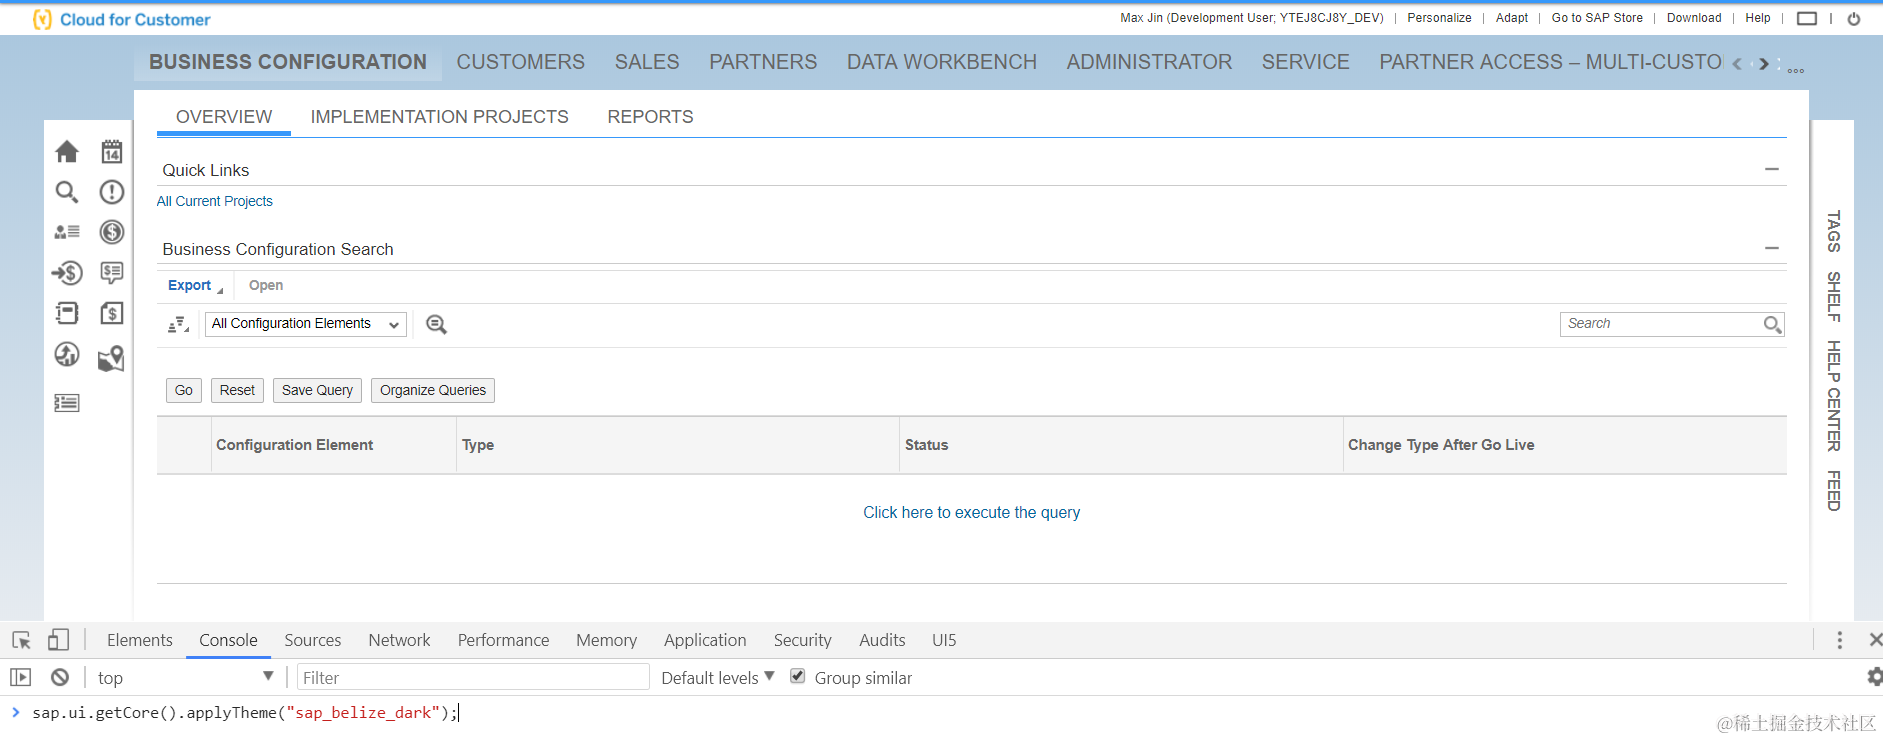
Task: Open the DevTools UI5 tab
Action: 944,640
